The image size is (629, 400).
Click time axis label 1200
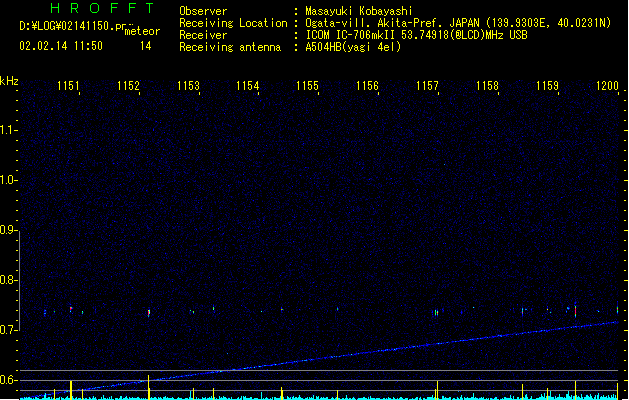click(x=607, y=85)
